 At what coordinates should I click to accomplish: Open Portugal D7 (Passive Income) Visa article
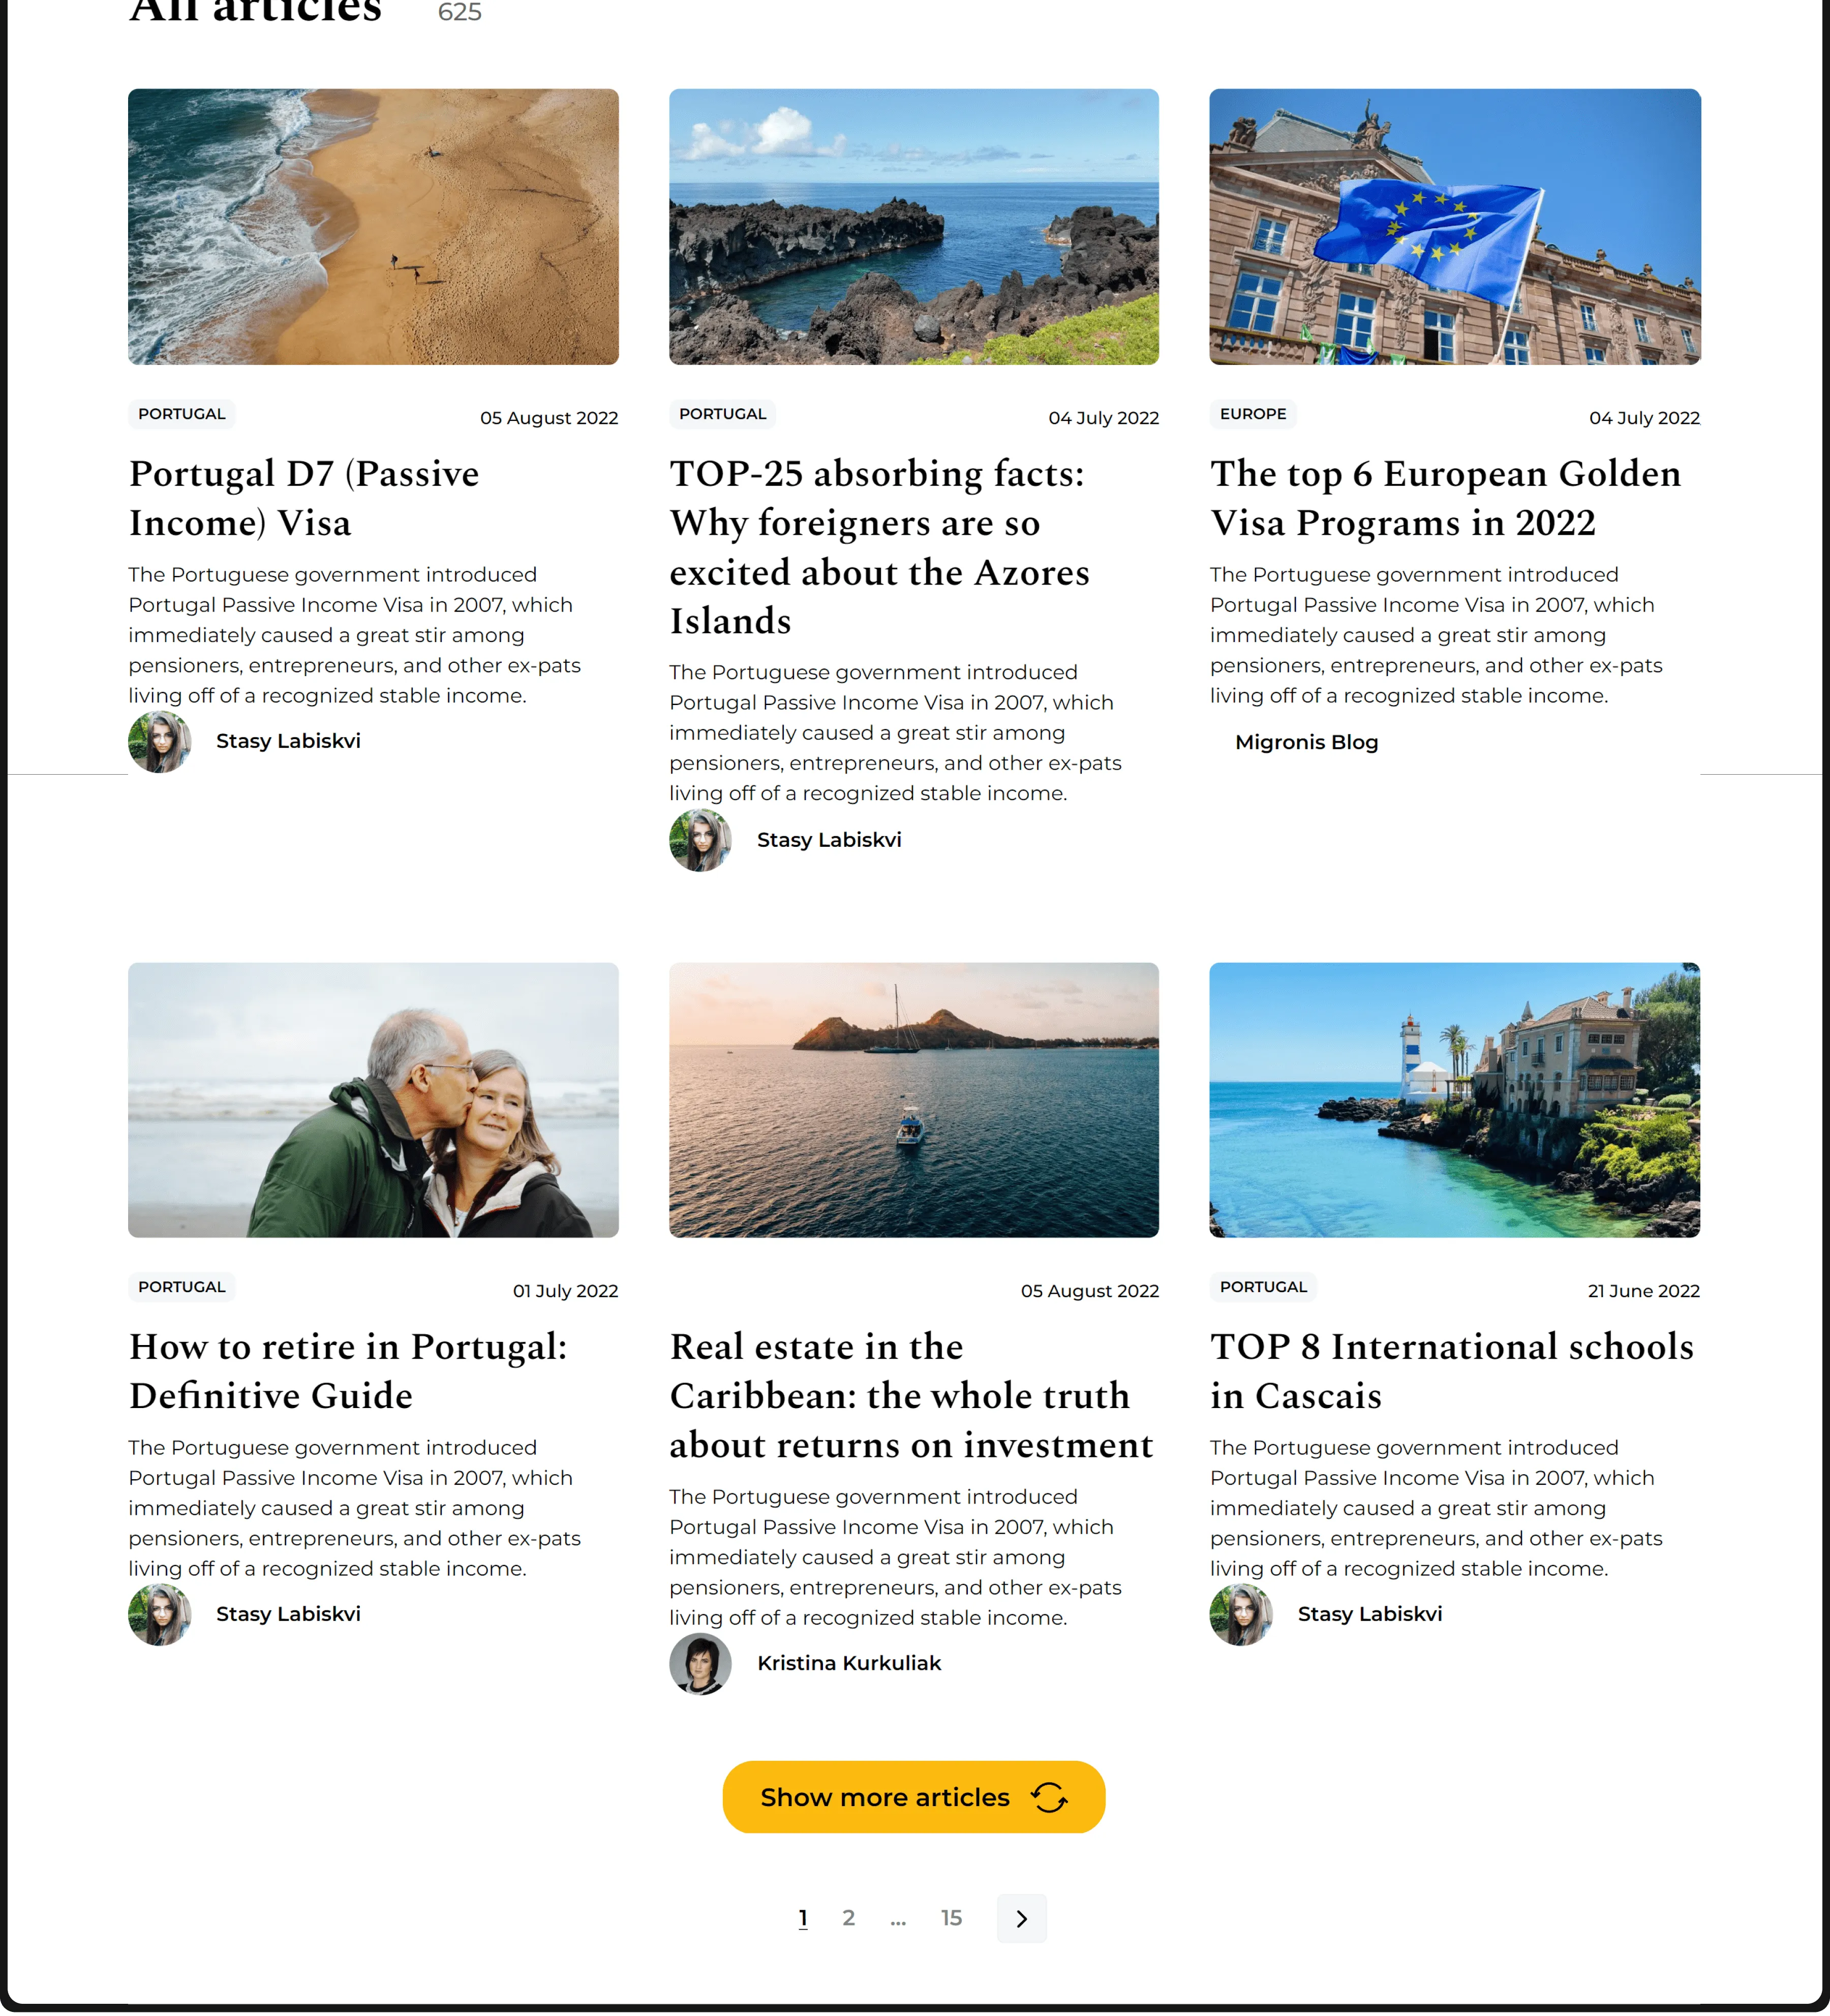304,498
